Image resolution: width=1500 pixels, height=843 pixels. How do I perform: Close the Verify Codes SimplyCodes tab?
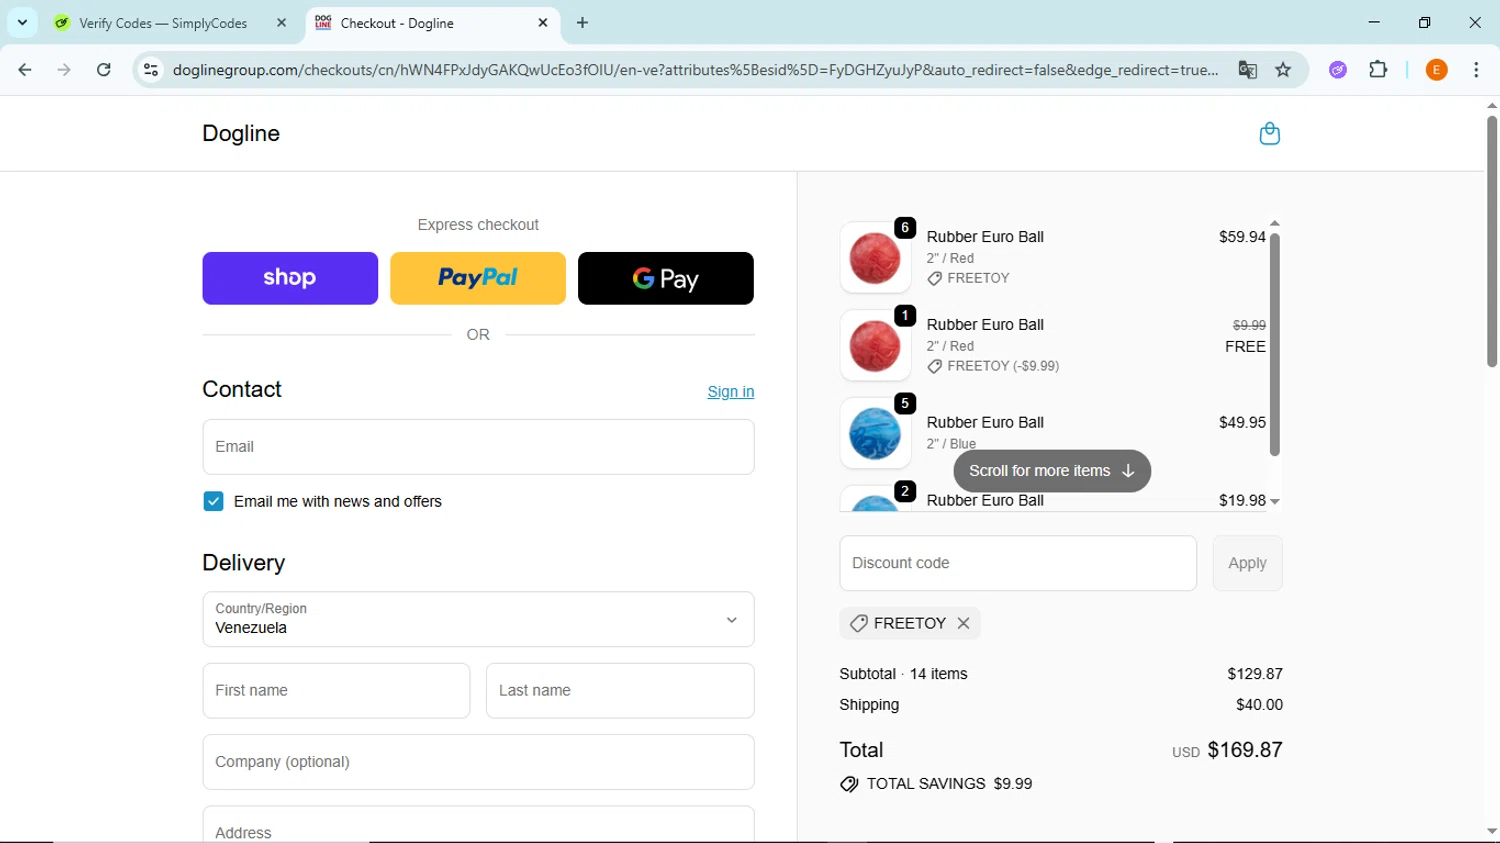pos(281,23)
